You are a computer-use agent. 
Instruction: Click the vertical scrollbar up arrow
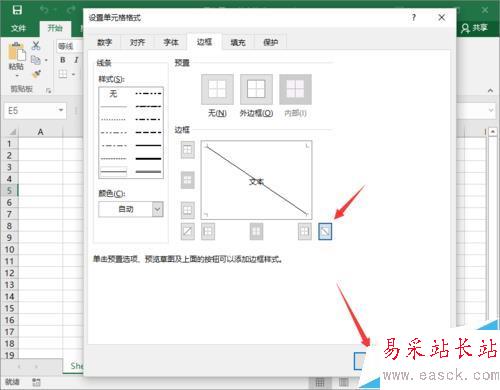pos(493,132)
